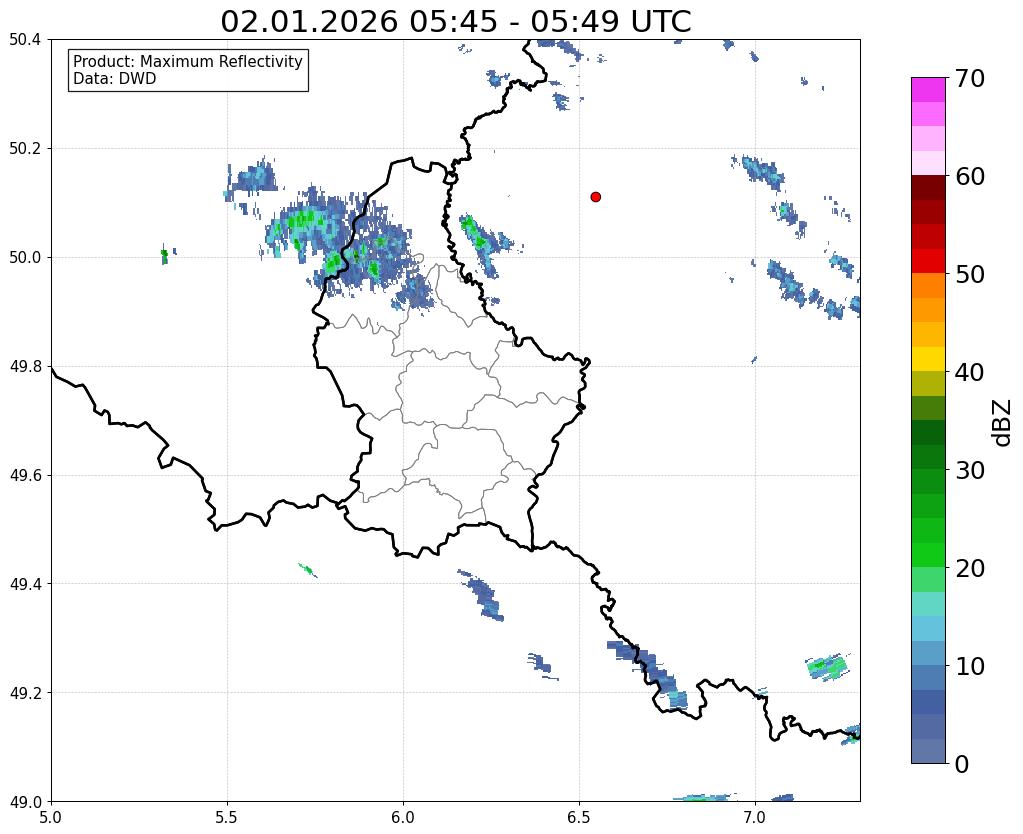Click the "Data: DWD" label

point(115,79)
